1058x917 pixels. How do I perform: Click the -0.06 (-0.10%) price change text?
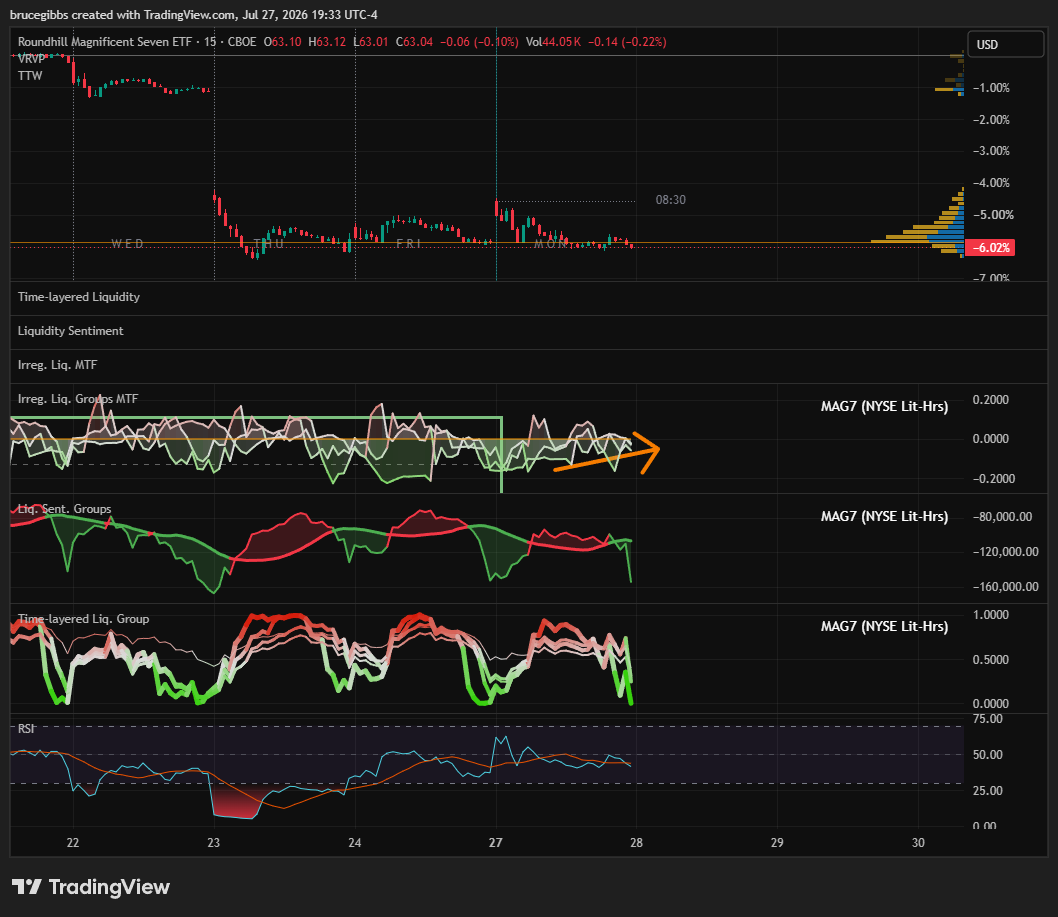(480, 42)
